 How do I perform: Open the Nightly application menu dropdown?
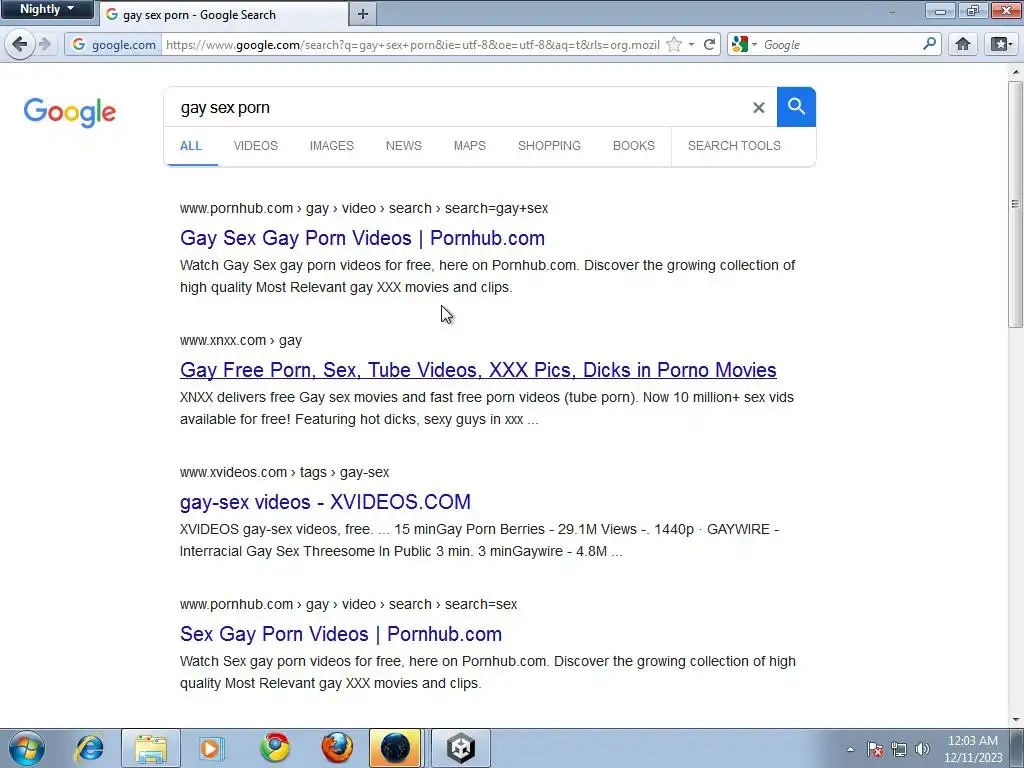coord(47,9)
